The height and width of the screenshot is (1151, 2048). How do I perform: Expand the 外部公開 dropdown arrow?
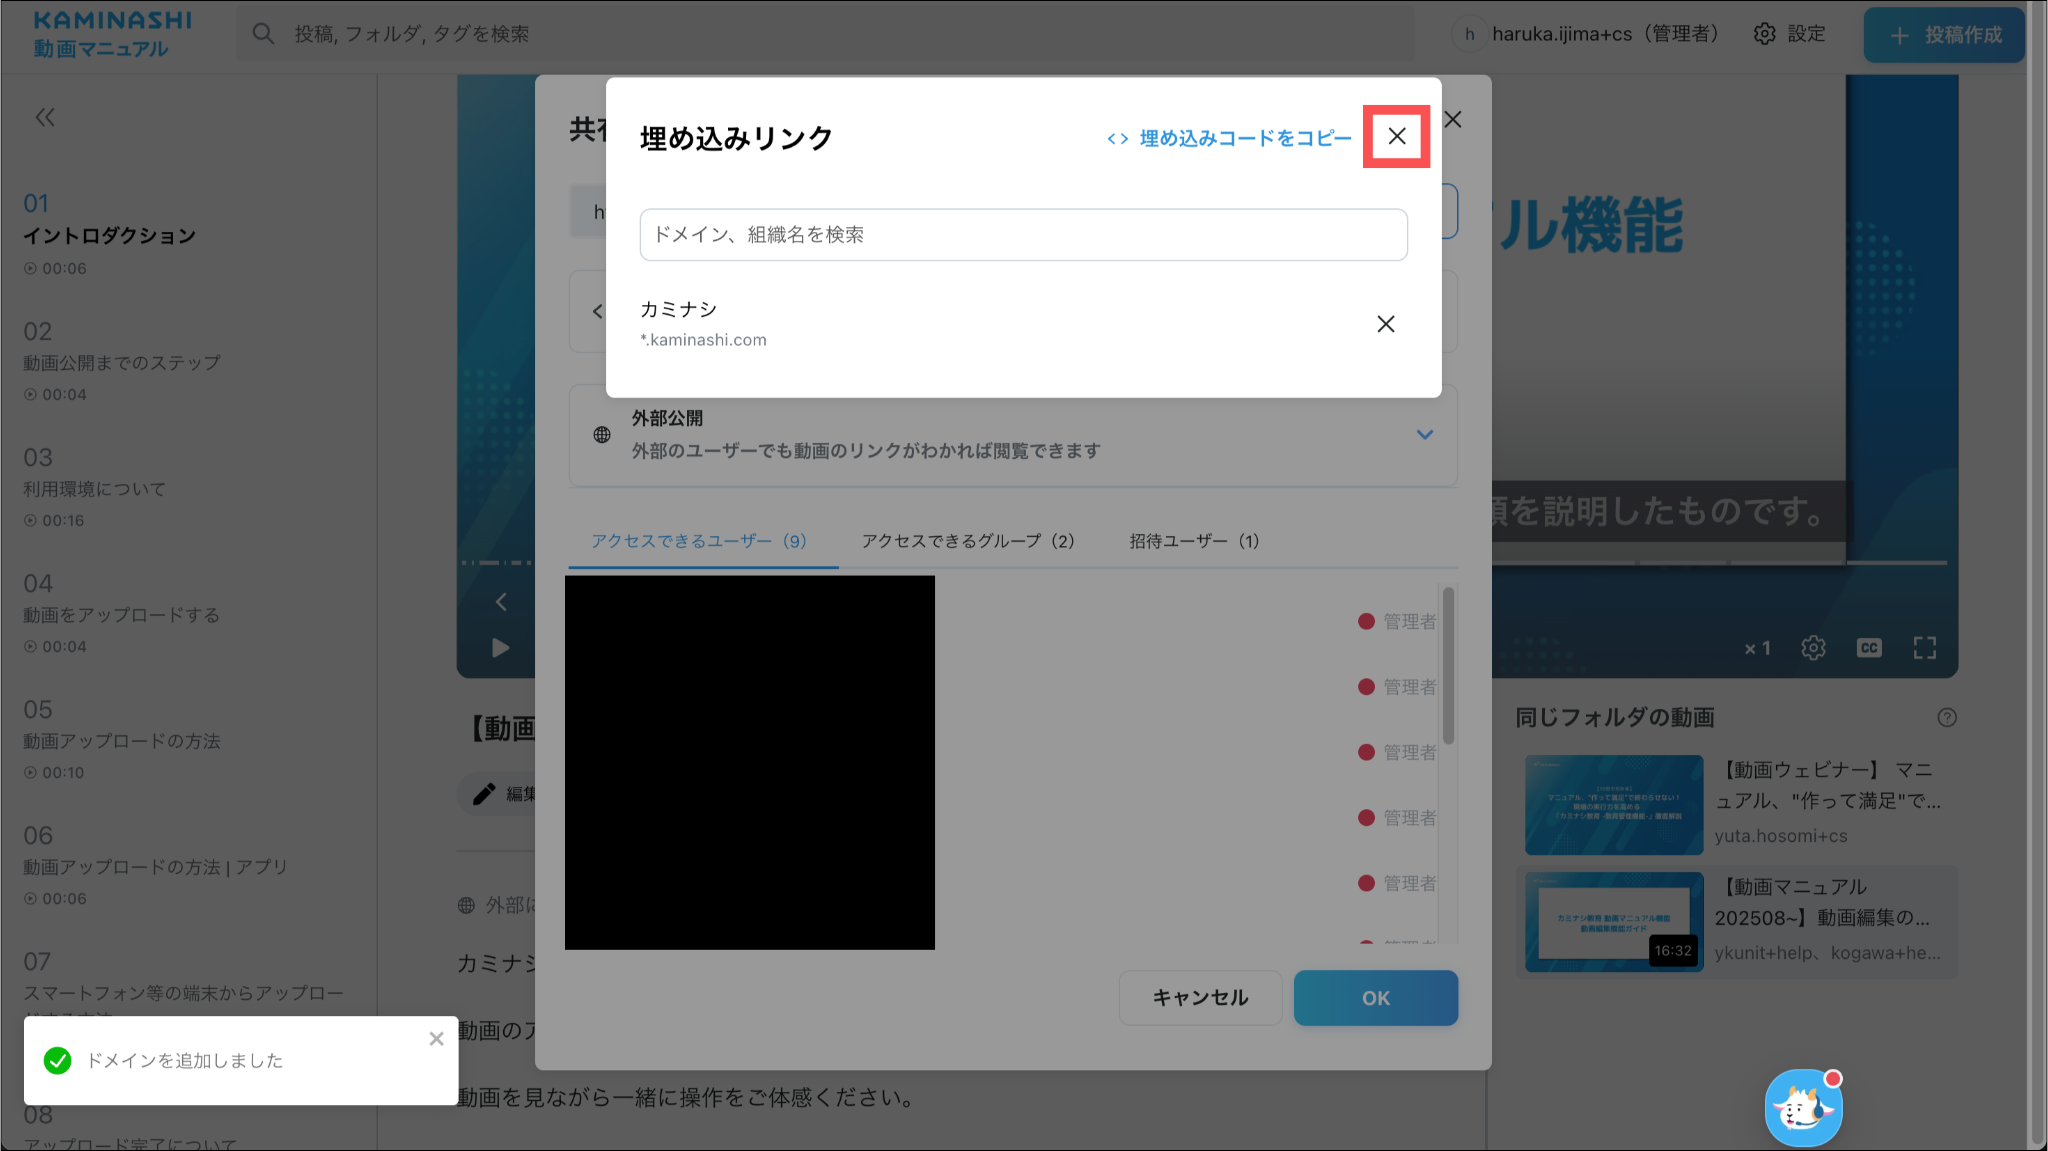point(1425,435)
